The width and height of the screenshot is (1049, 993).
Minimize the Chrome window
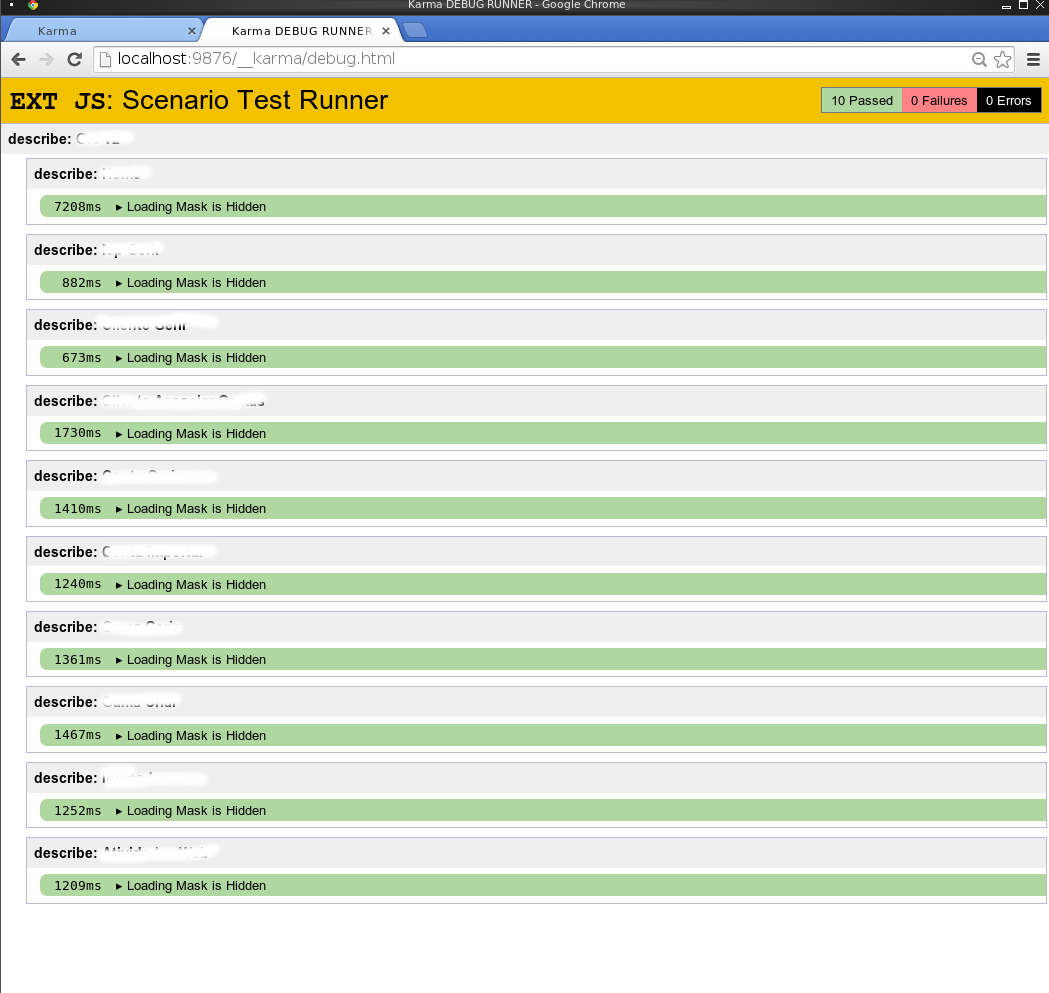pyautogui.click(x=1006, y=5)
